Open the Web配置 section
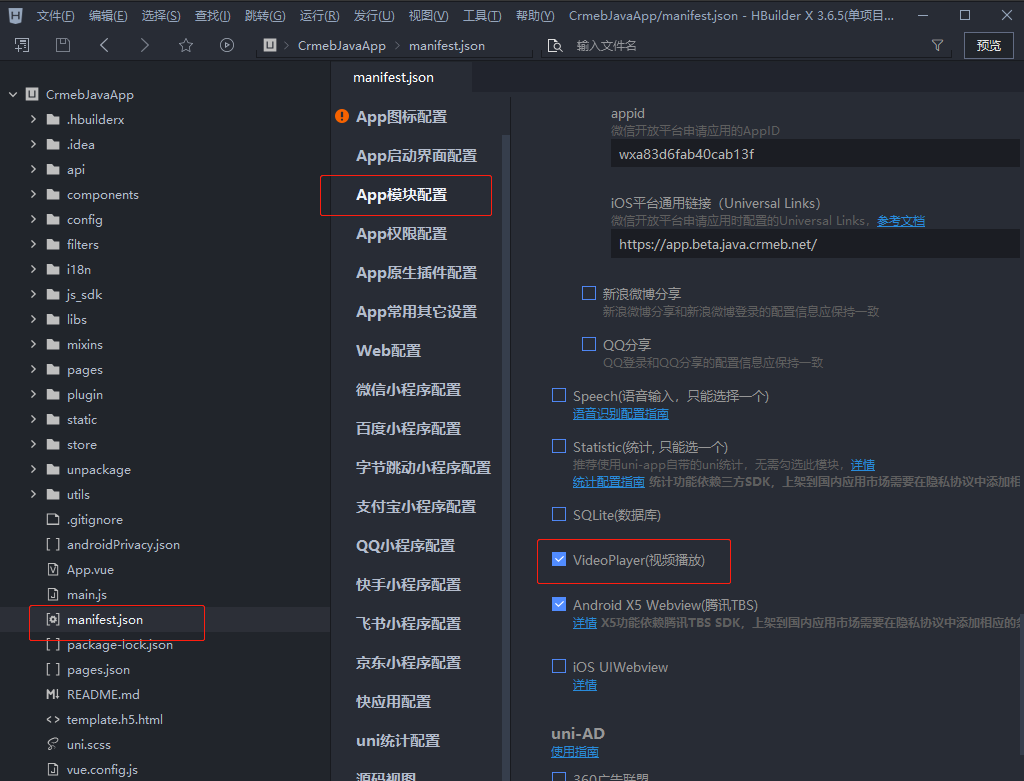 (x=389, y=351)
